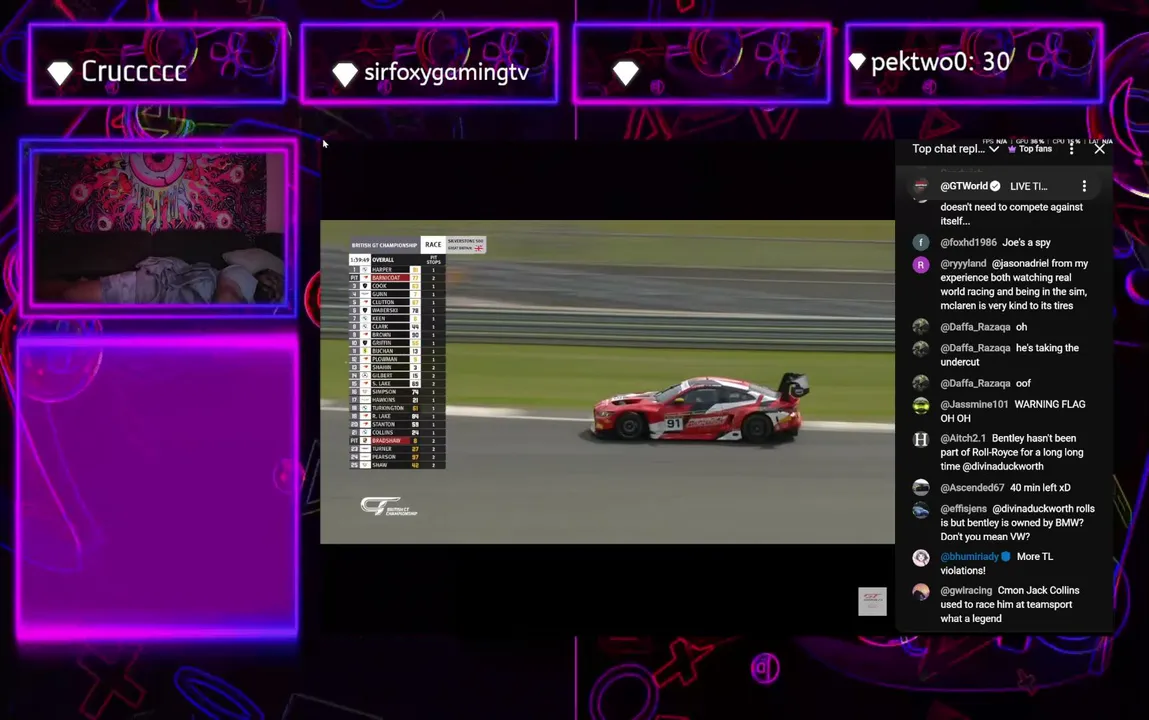This screenshot has height=720, width=1149.
Task: Click the @foxhd1986 username in chat
Action: click(x=968, y=242)
